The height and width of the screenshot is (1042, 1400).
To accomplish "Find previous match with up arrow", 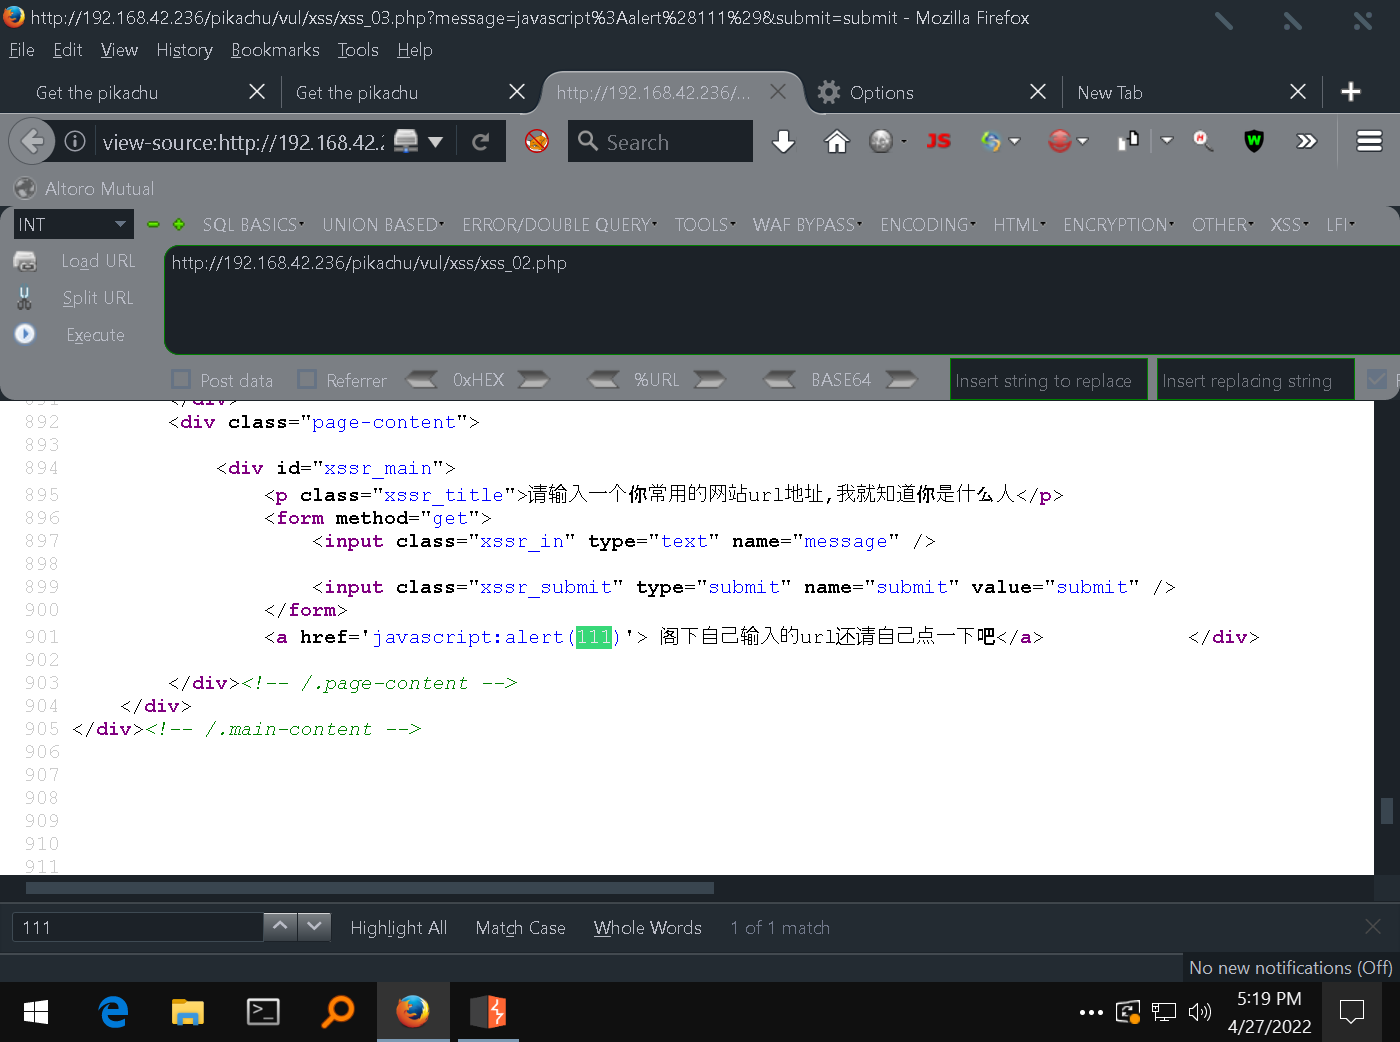I will tap(280, 927).
